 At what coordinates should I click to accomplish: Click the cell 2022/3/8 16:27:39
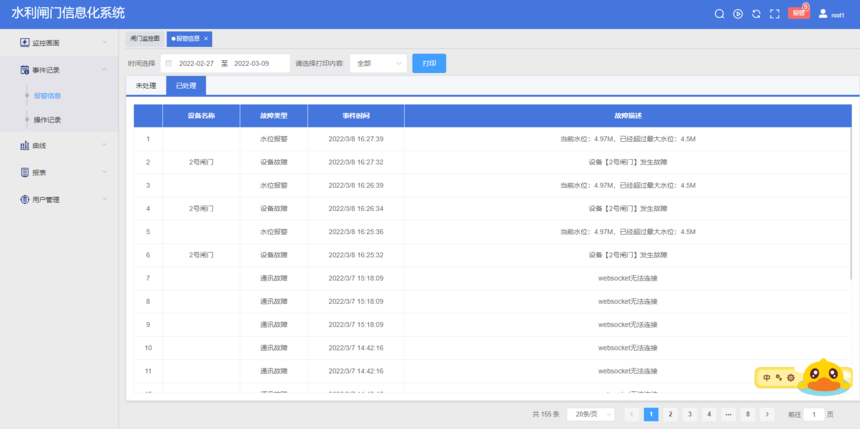pyautogui.click(x=356, y=139)
